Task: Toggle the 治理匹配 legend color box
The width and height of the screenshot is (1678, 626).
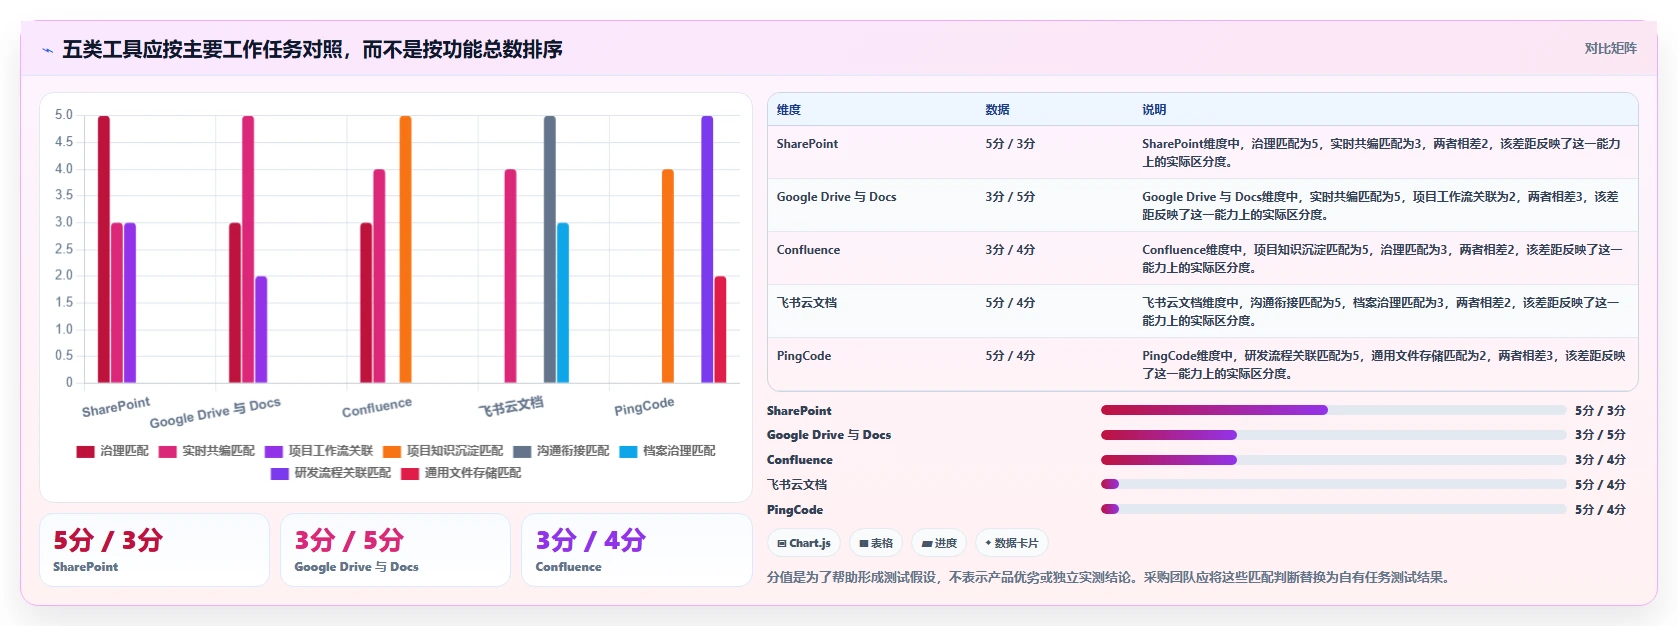Action: click(85, 452)
